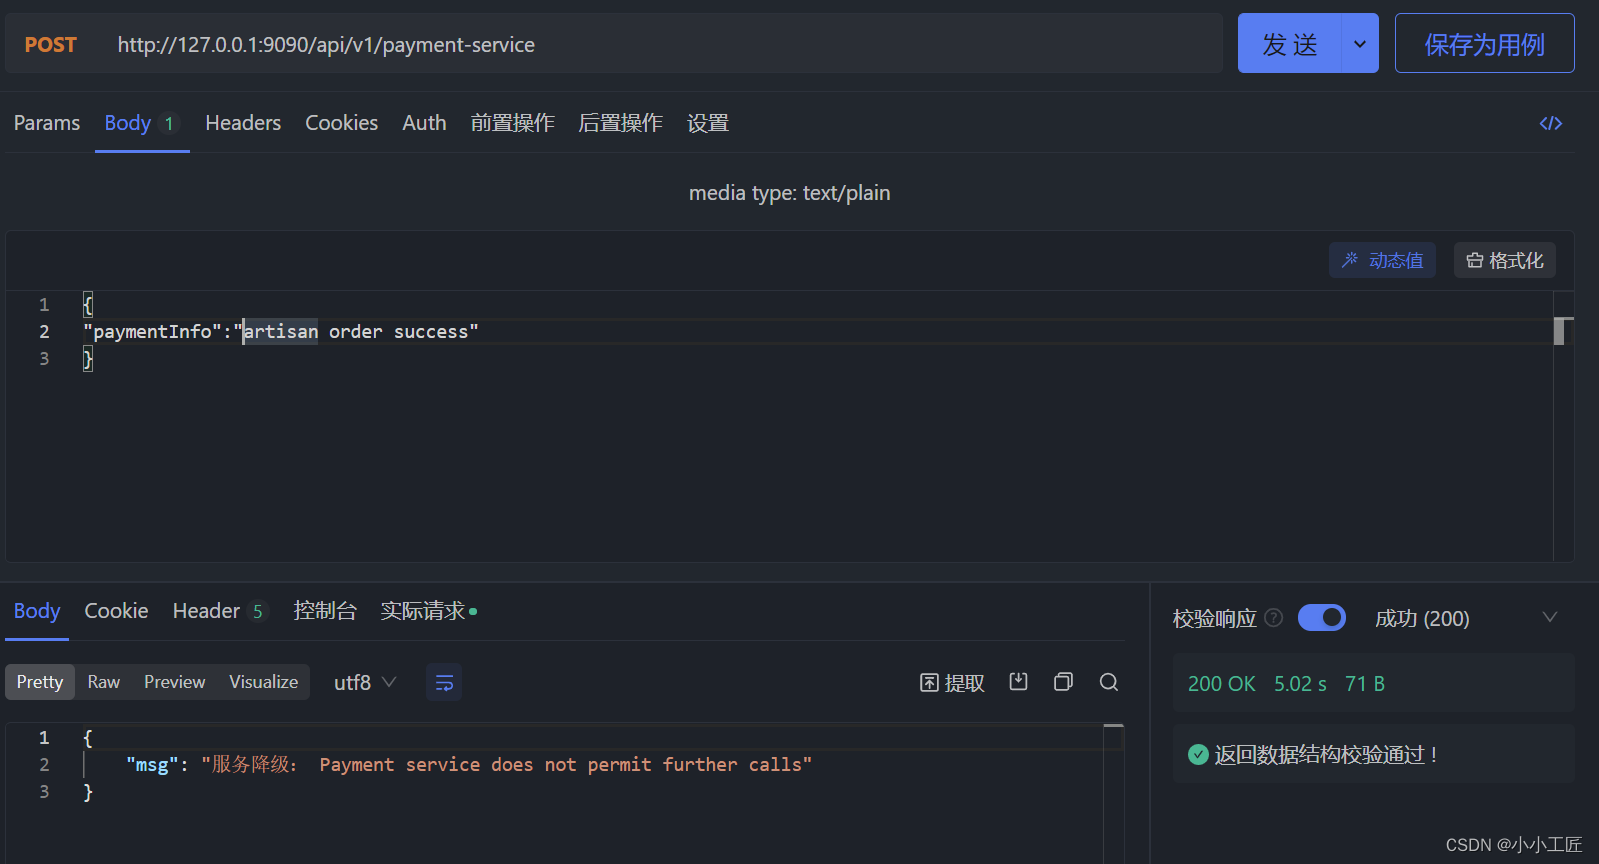Copy the response body

[x=1063, y=682]
